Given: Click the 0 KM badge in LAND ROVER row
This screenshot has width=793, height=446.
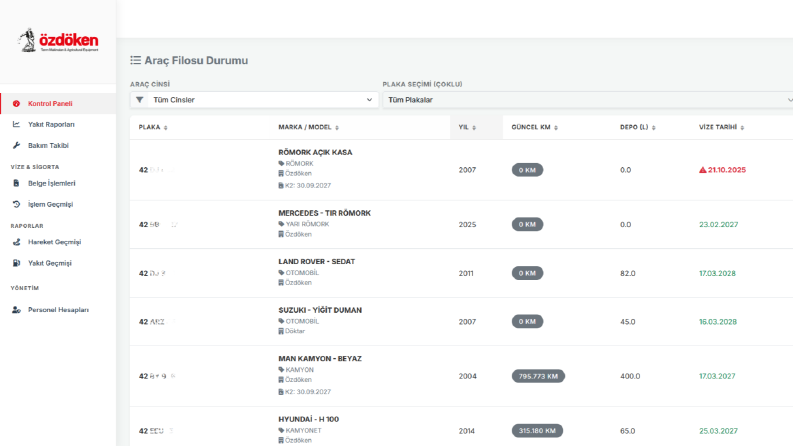Looking at the screenshot, I should 527,273.
